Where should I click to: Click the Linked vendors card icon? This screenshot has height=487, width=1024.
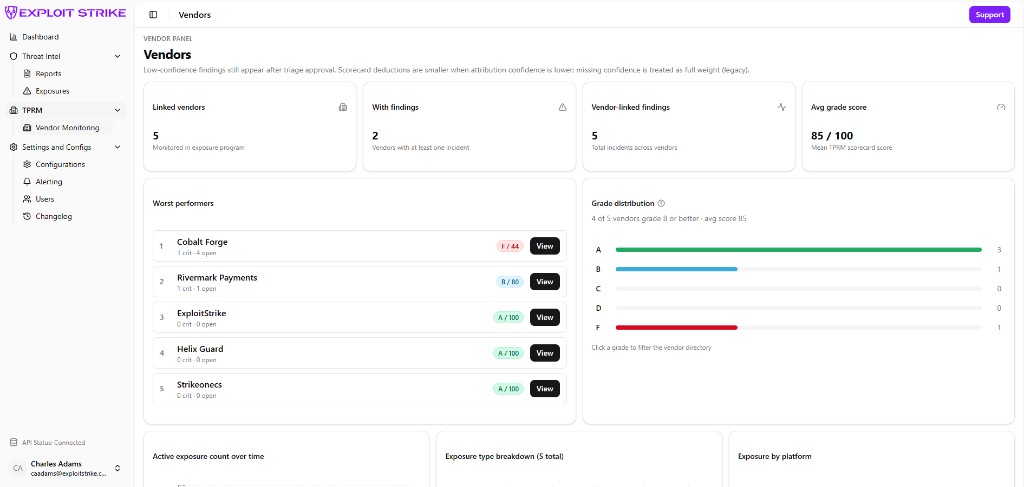(x=343, y=107)
